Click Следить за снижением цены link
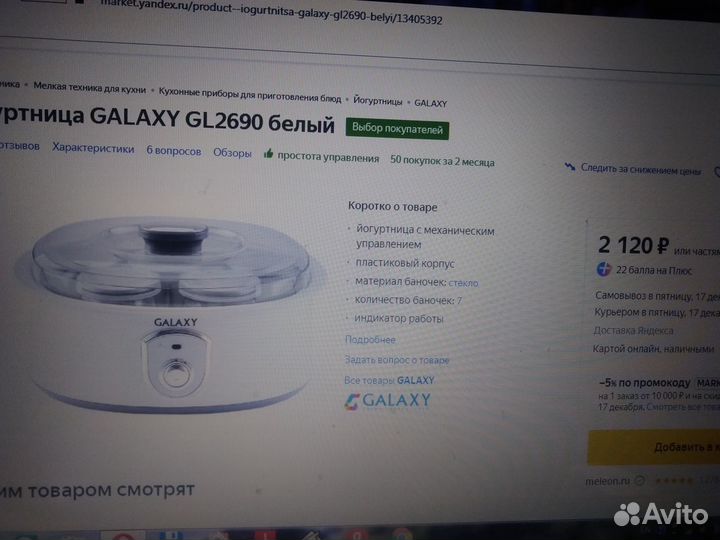The width and height of the screenshot is (720, 540). [641, 169]
